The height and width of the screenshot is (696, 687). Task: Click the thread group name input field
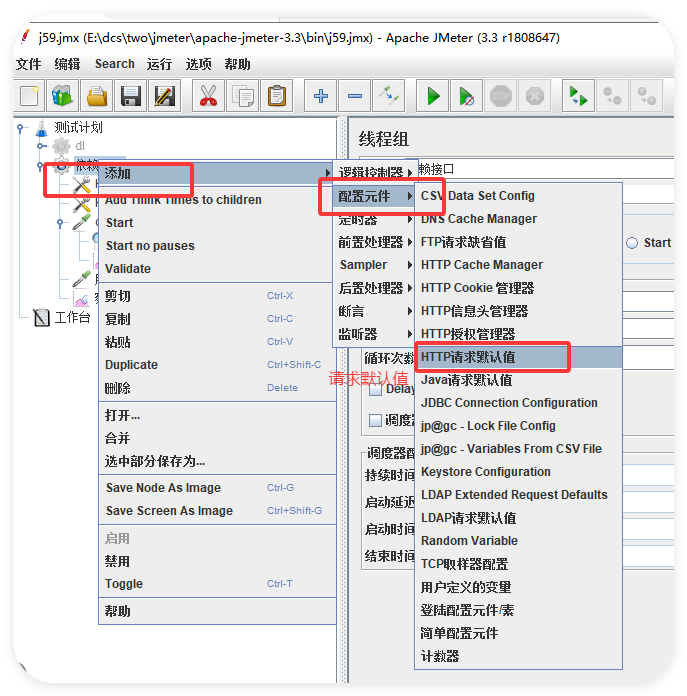[x=545, y=169]
